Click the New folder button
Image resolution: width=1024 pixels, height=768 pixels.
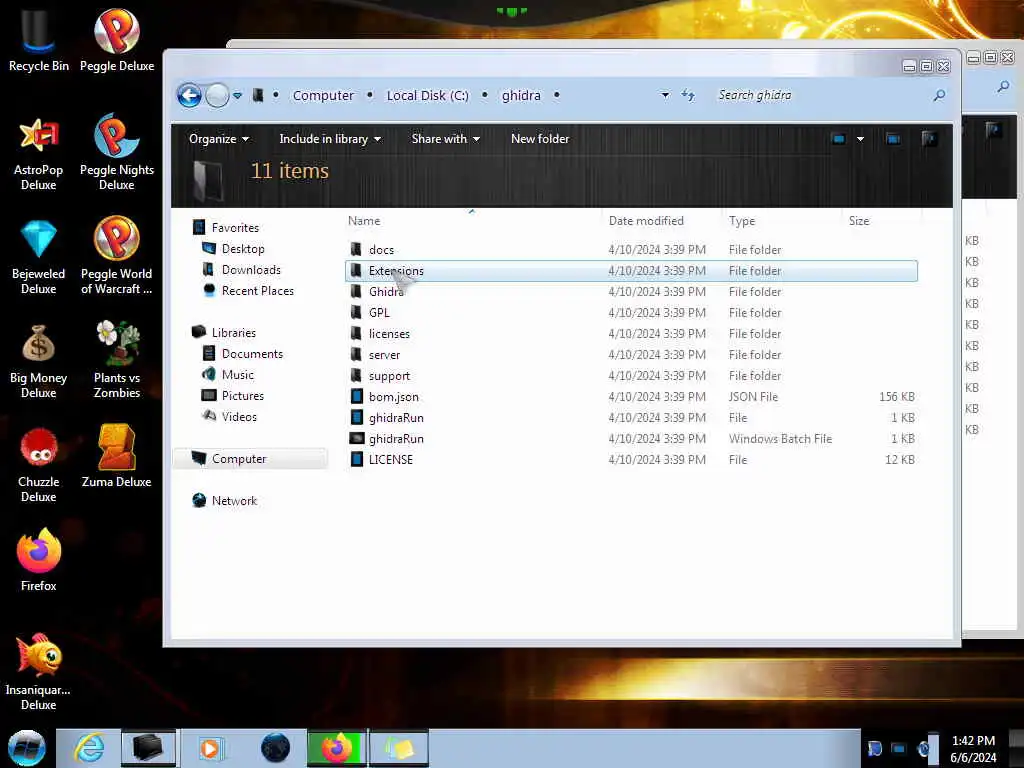540,138
